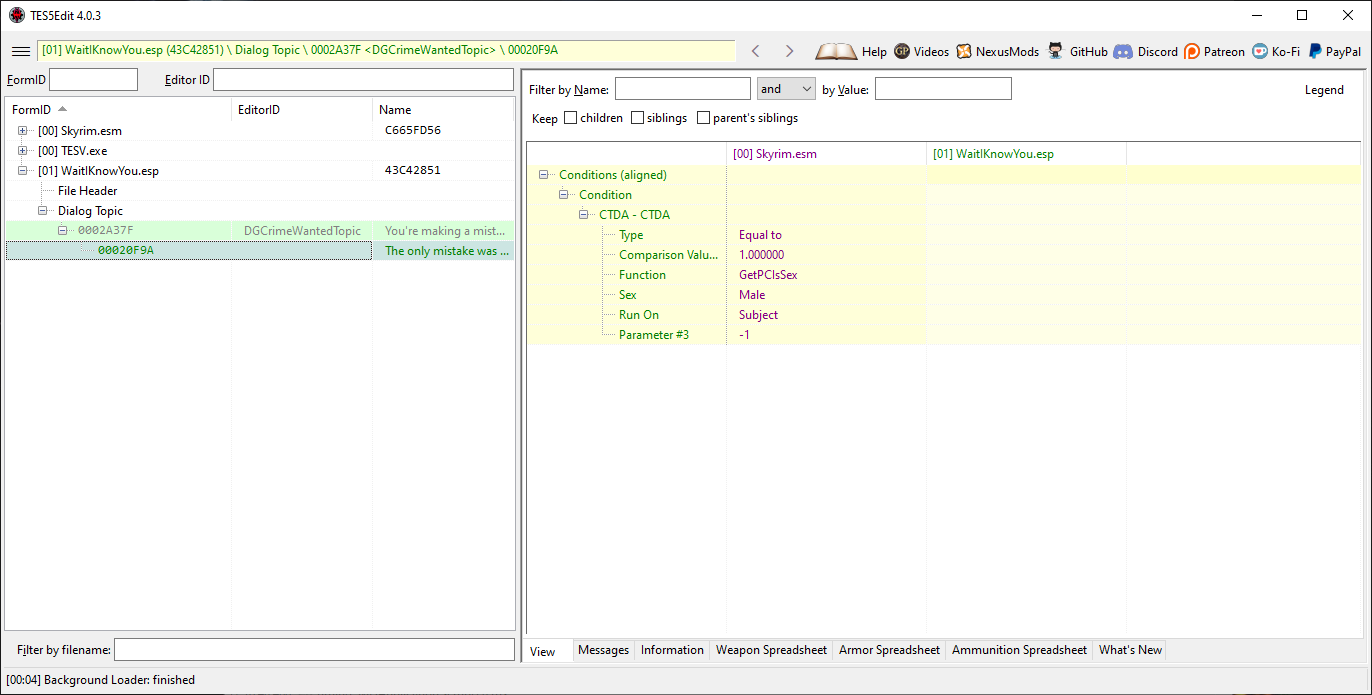Select the File Header tree row
This screenshot has width=1372, height=695.
point(87,191)
